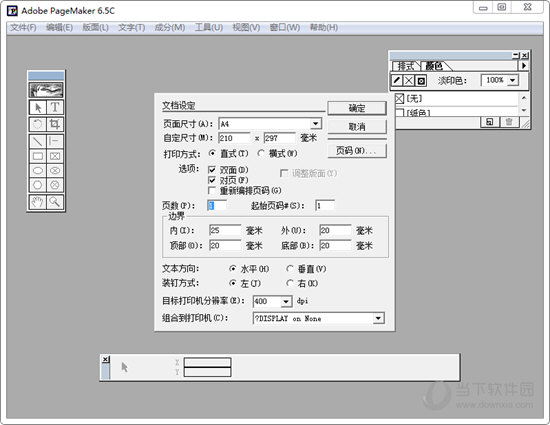The image size is (550, 425).
Task: Switch to the 颜色 (Colors) tab
Action: coord(434,66)
